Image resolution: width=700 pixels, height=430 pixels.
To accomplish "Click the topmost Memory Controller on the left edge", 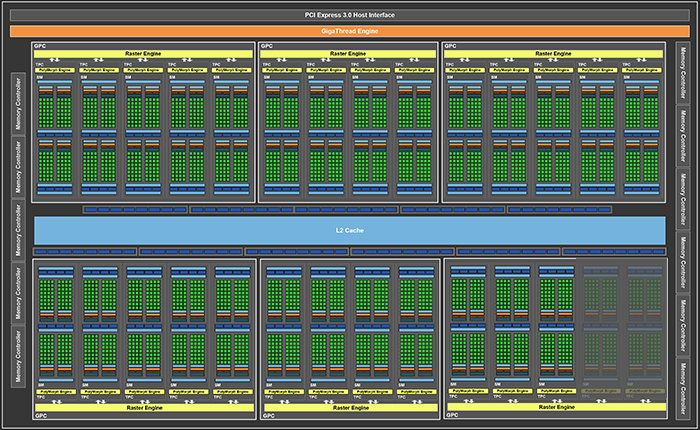I will (18, 104).
